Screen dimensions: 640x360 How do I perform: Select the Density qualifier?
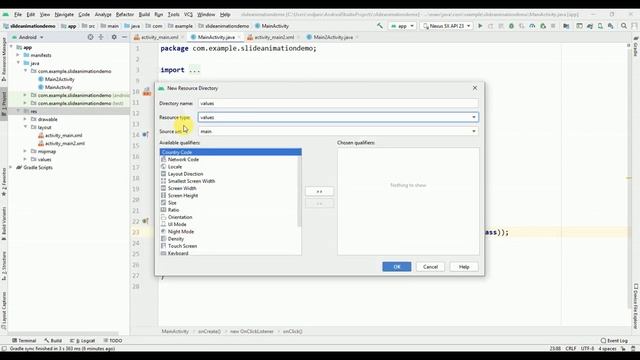176,239
